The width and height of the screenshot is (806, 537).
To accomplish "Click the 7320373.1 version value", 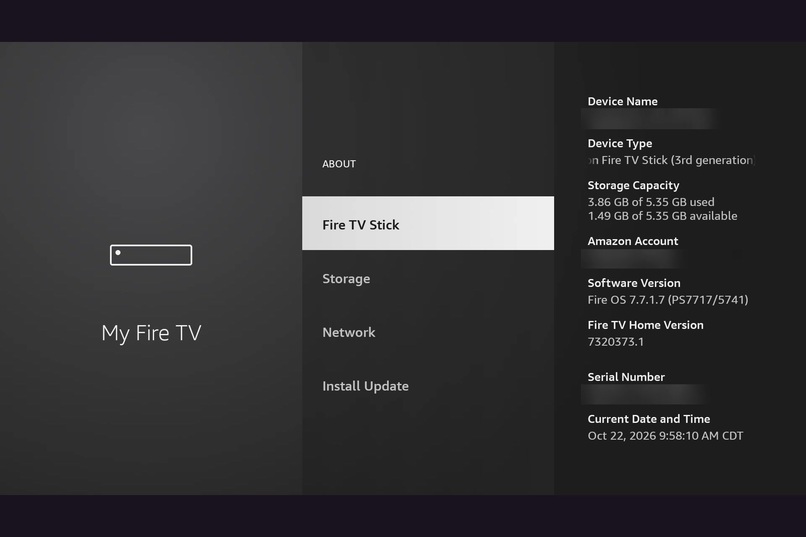I will pyautogui.click(x=615, y=342).
